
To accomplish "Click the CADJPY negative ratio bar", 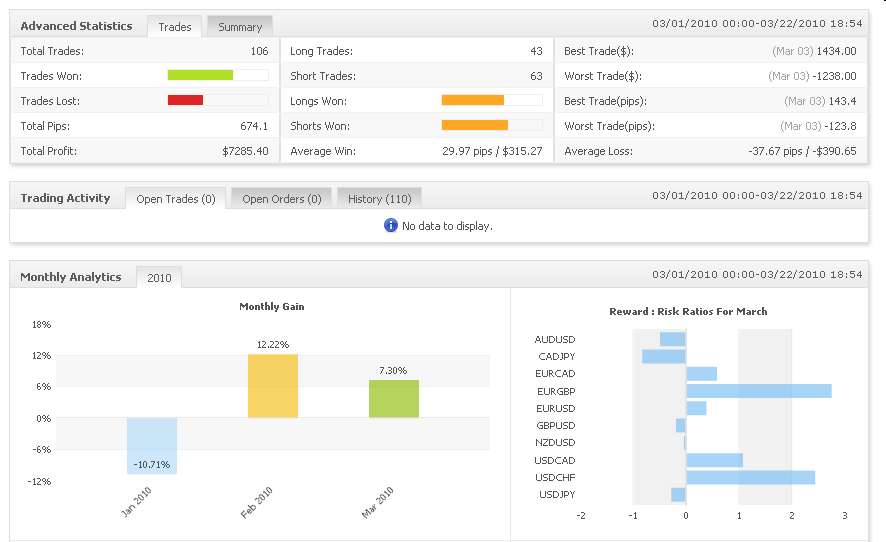I will pyautogui.click(x=664, y=356).
